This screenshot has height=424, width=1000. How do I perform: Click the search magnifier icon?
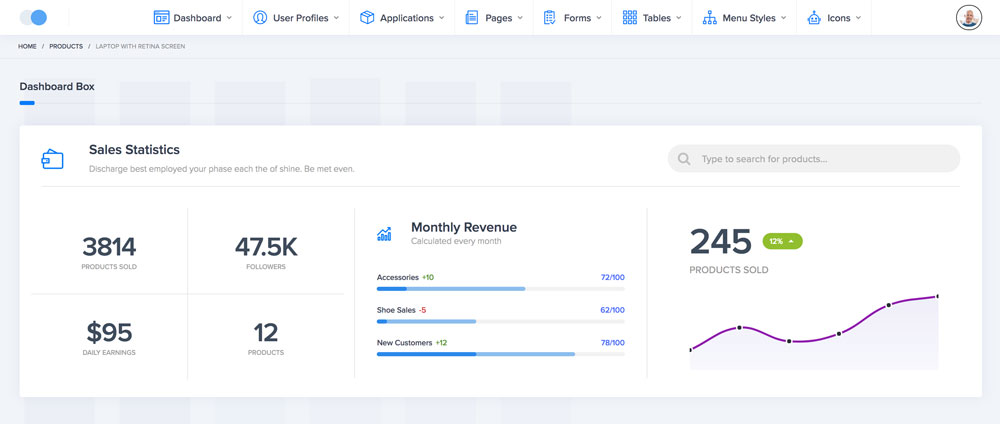(x=684, y=159)
